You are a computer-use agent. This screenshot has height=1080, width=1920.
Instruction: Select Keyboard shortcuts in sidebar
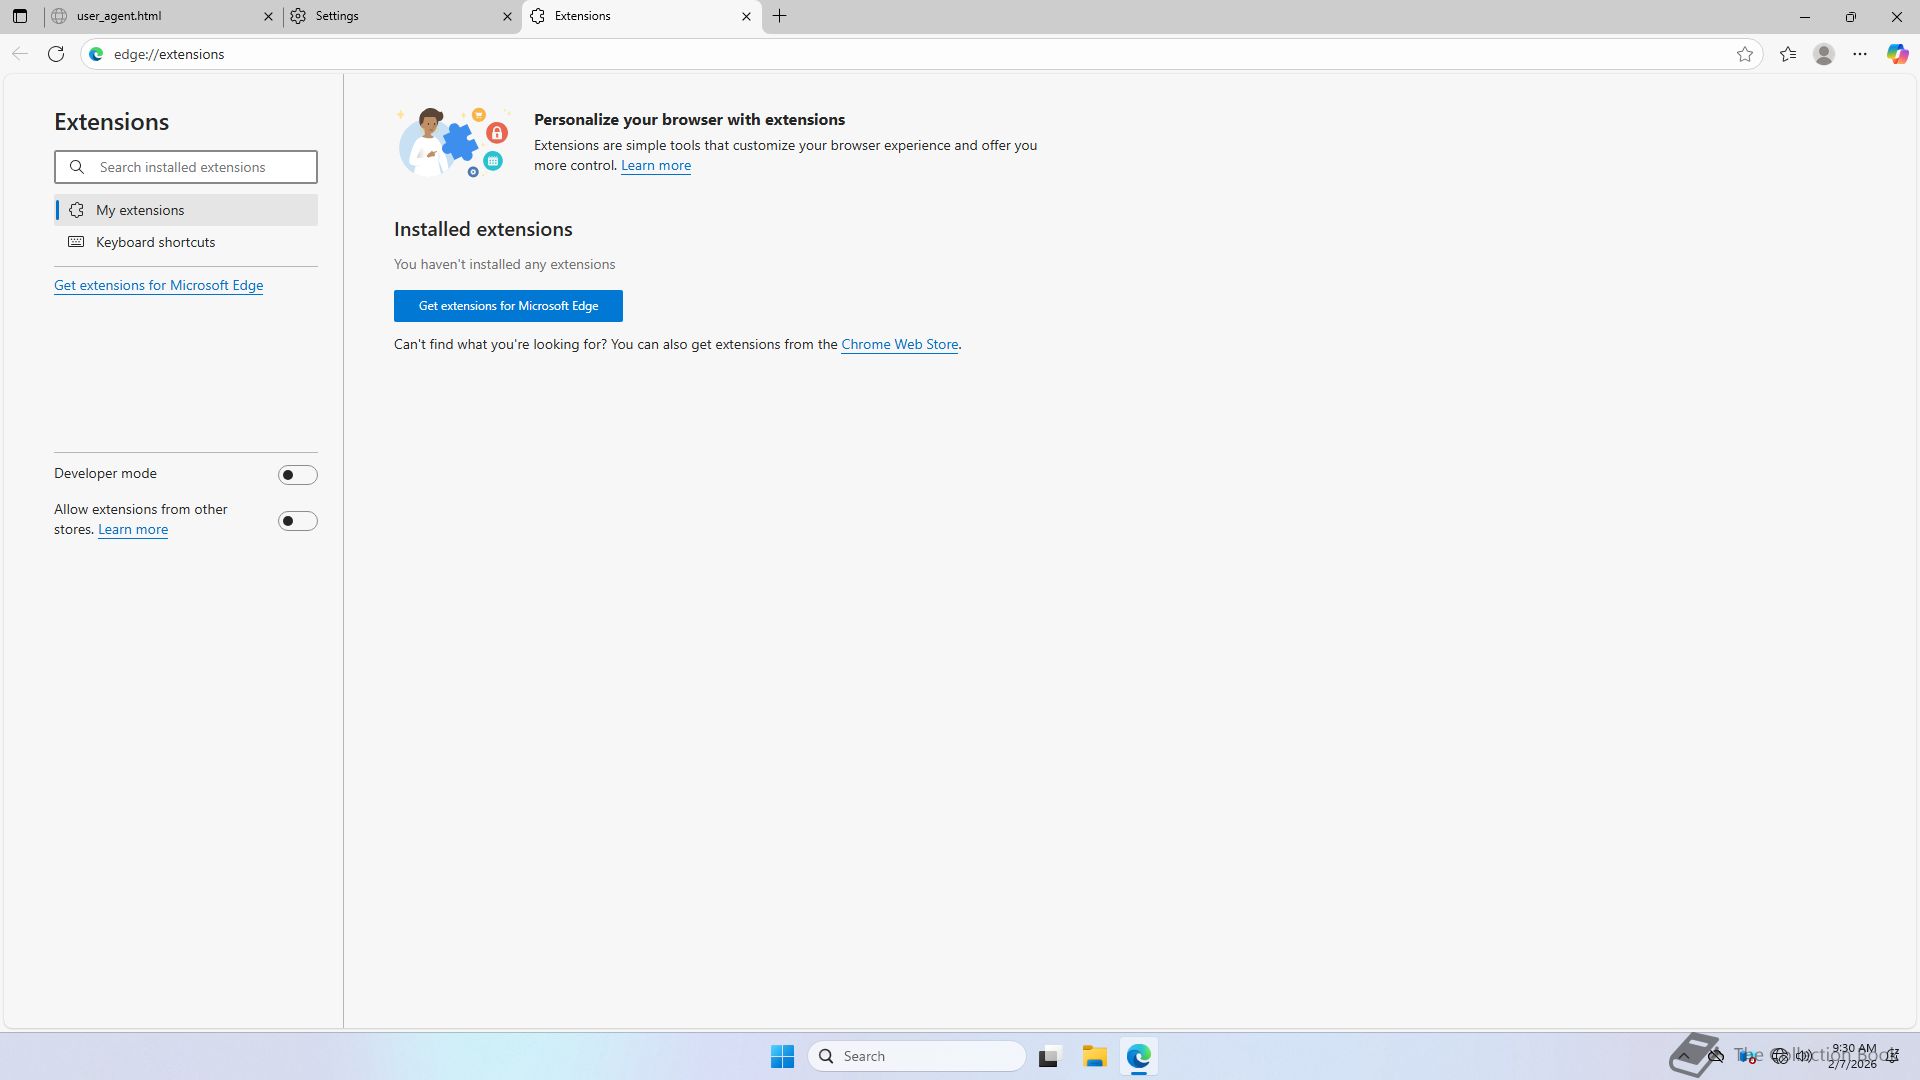155,242
